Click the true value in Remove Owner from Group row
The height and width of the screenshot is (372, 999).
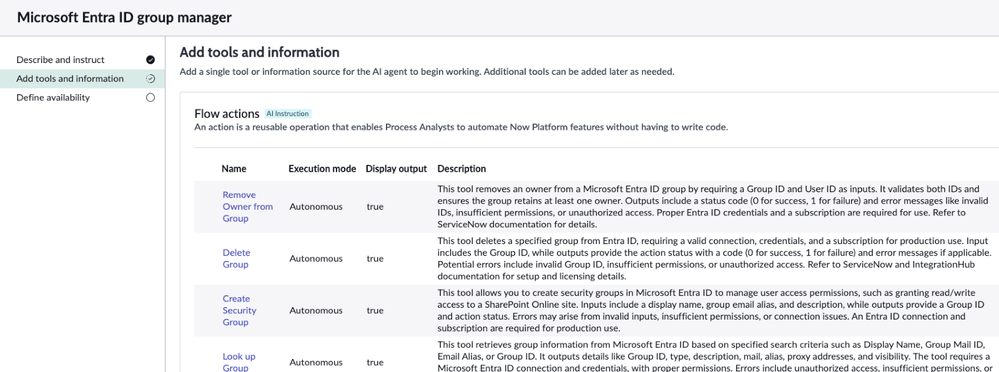(375, 206)
